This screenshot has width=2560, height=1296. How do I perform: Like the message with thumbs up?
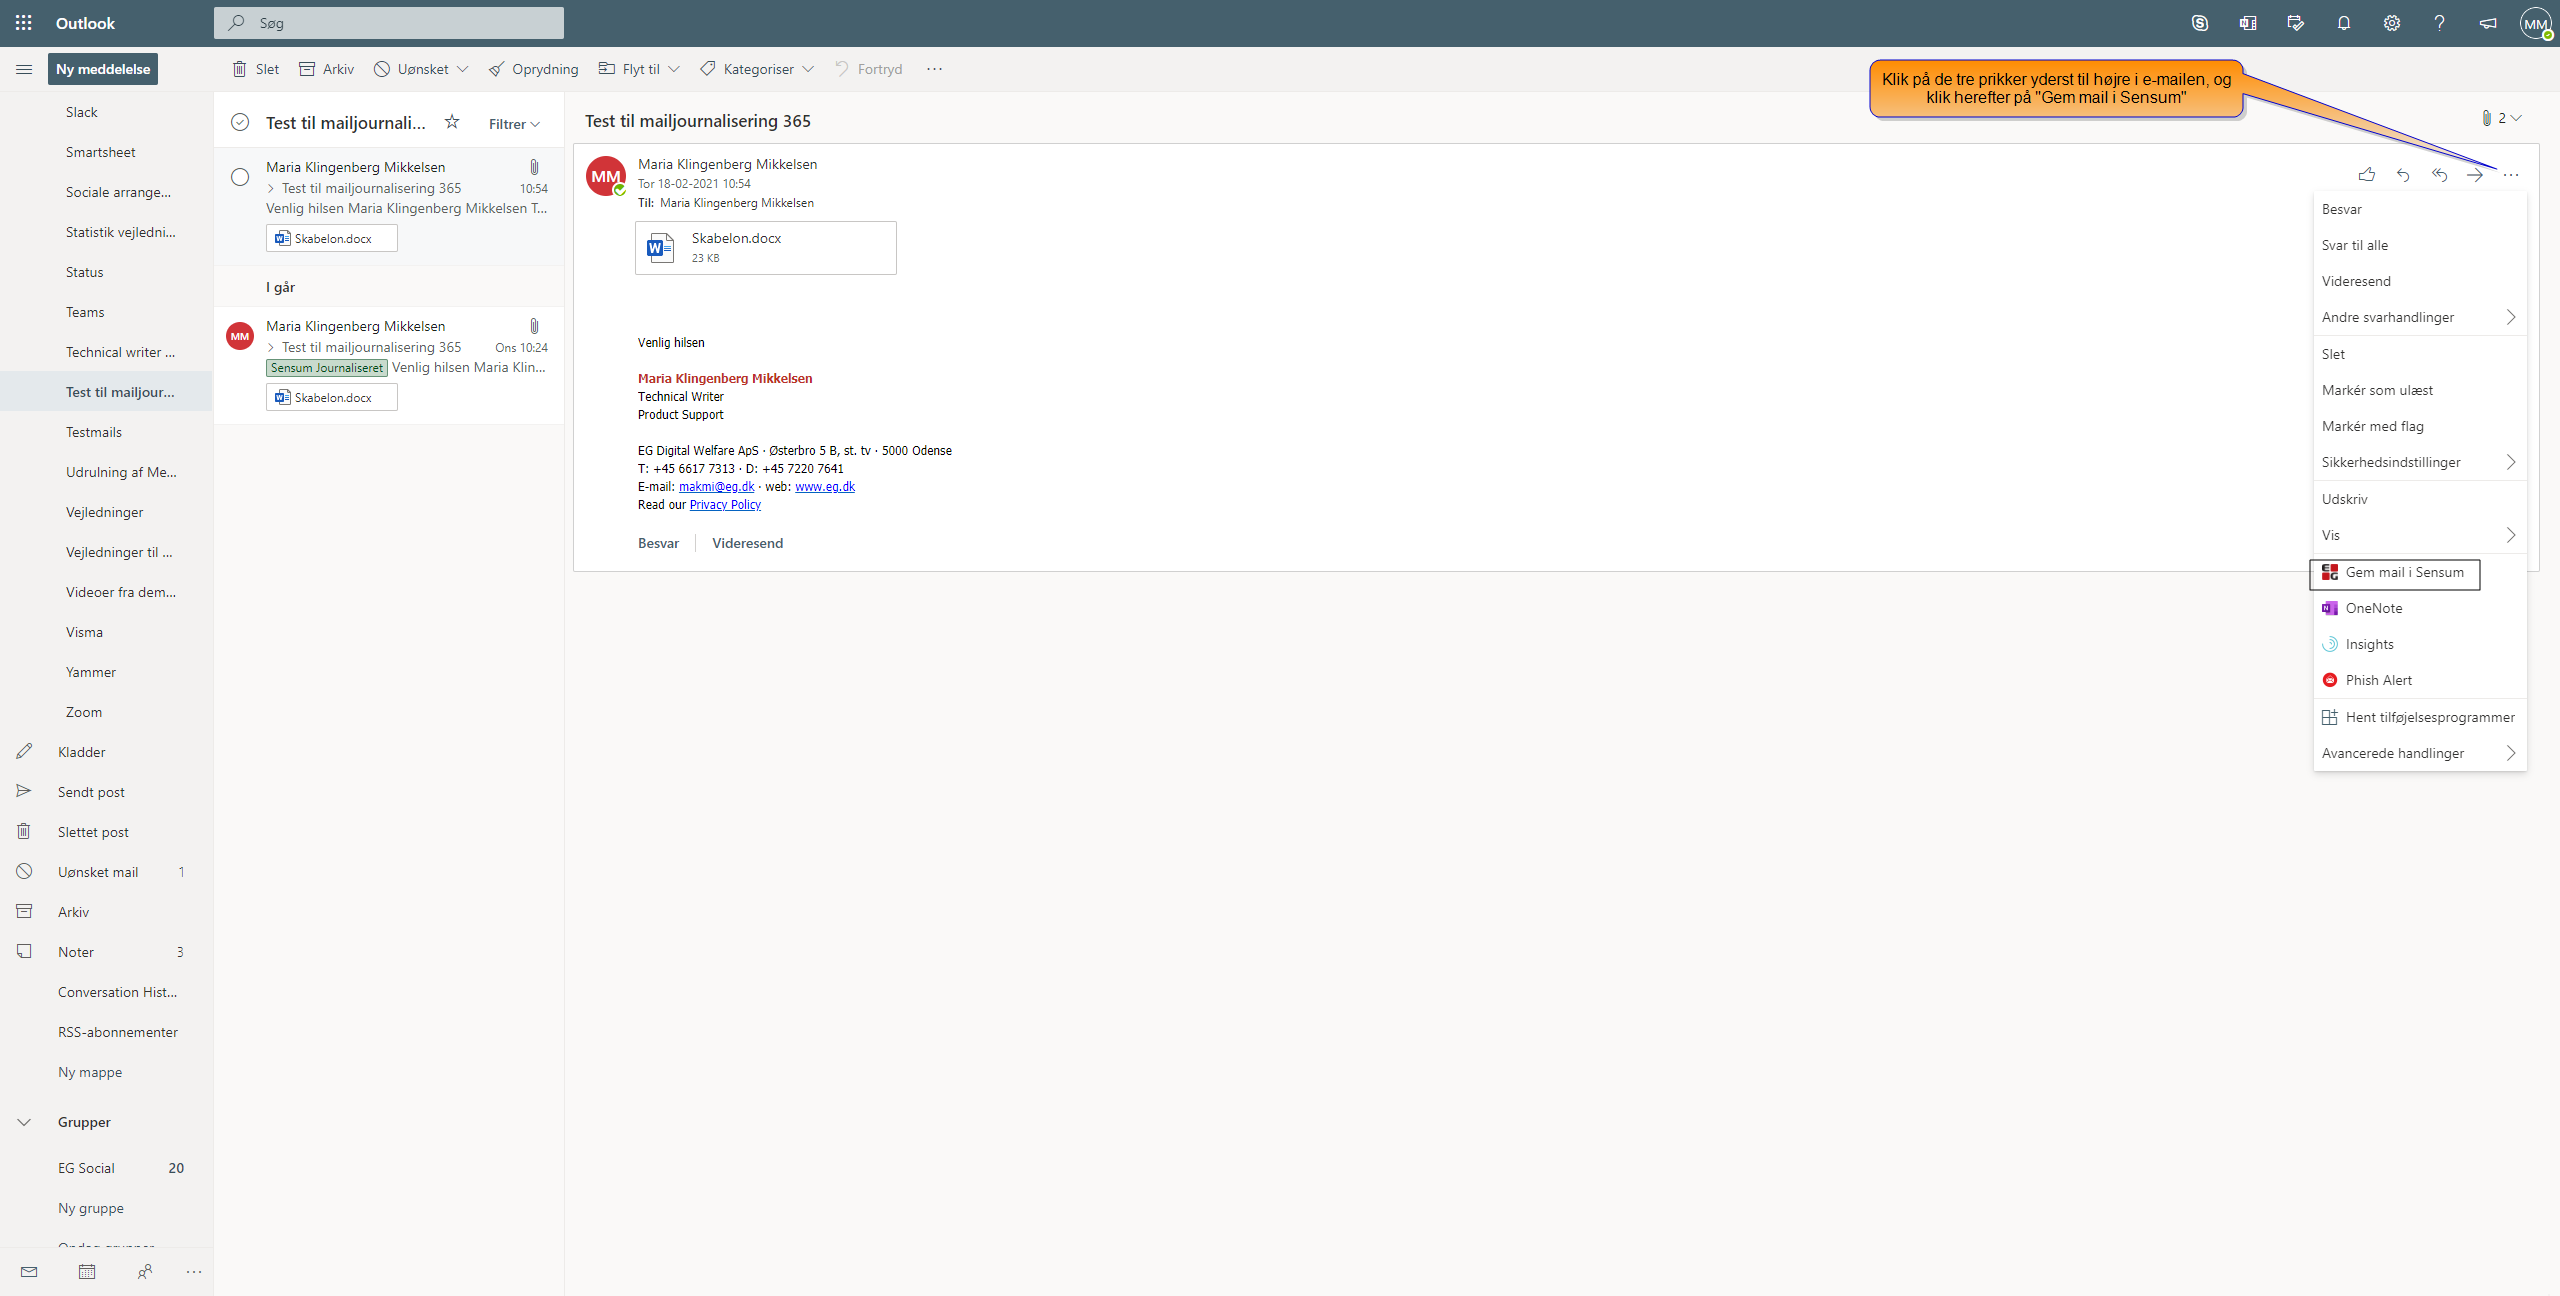tap(2366, 175)
